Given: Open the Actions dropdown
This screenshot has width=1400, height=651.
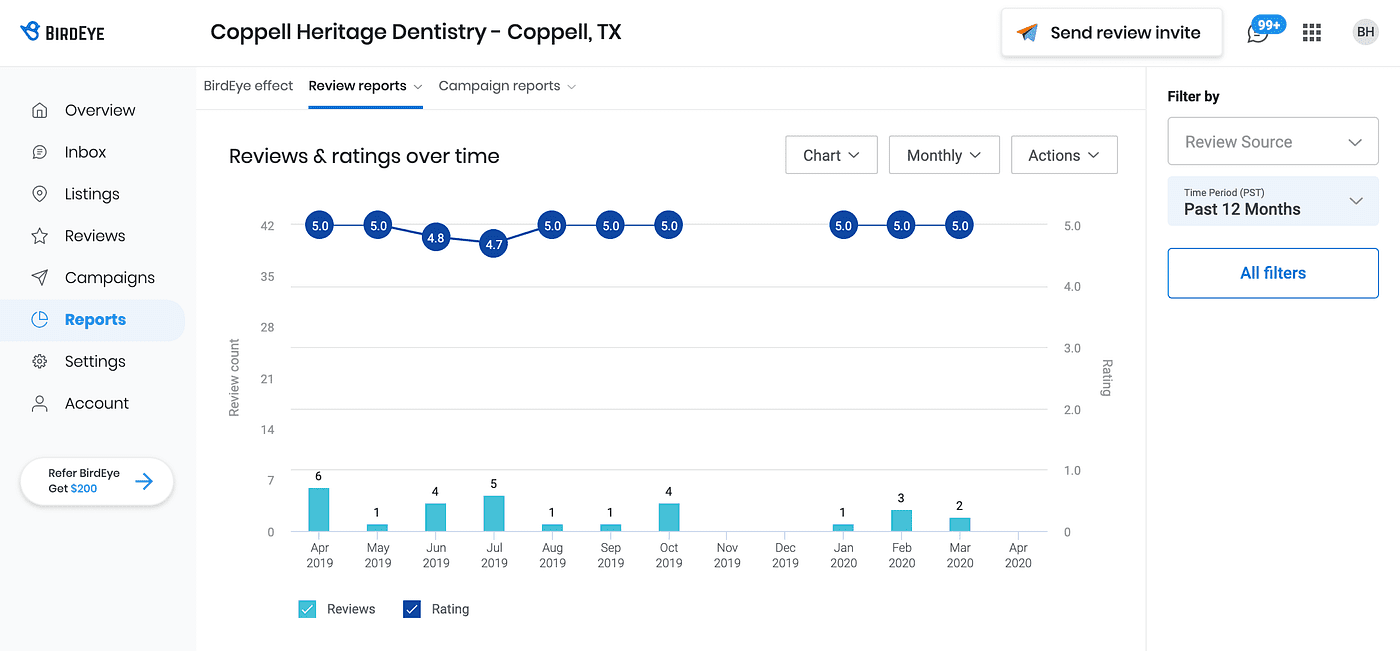Looking at the screenshot, I should [1064, 155].
